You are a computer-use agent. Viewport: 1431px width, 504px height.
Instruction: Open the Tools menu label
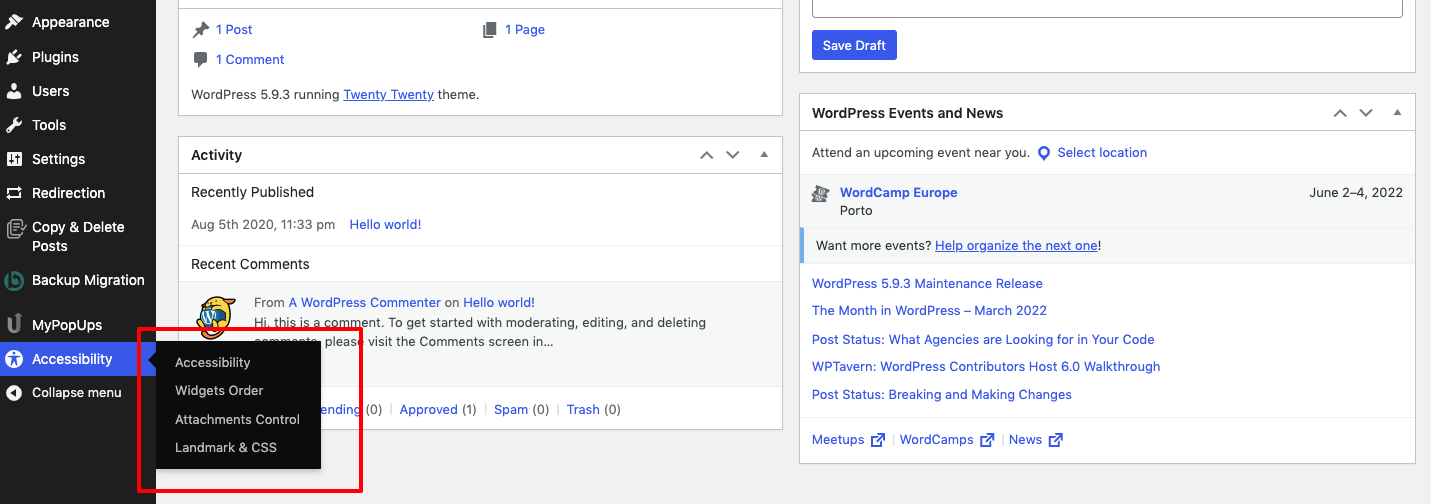coord(49,125)
